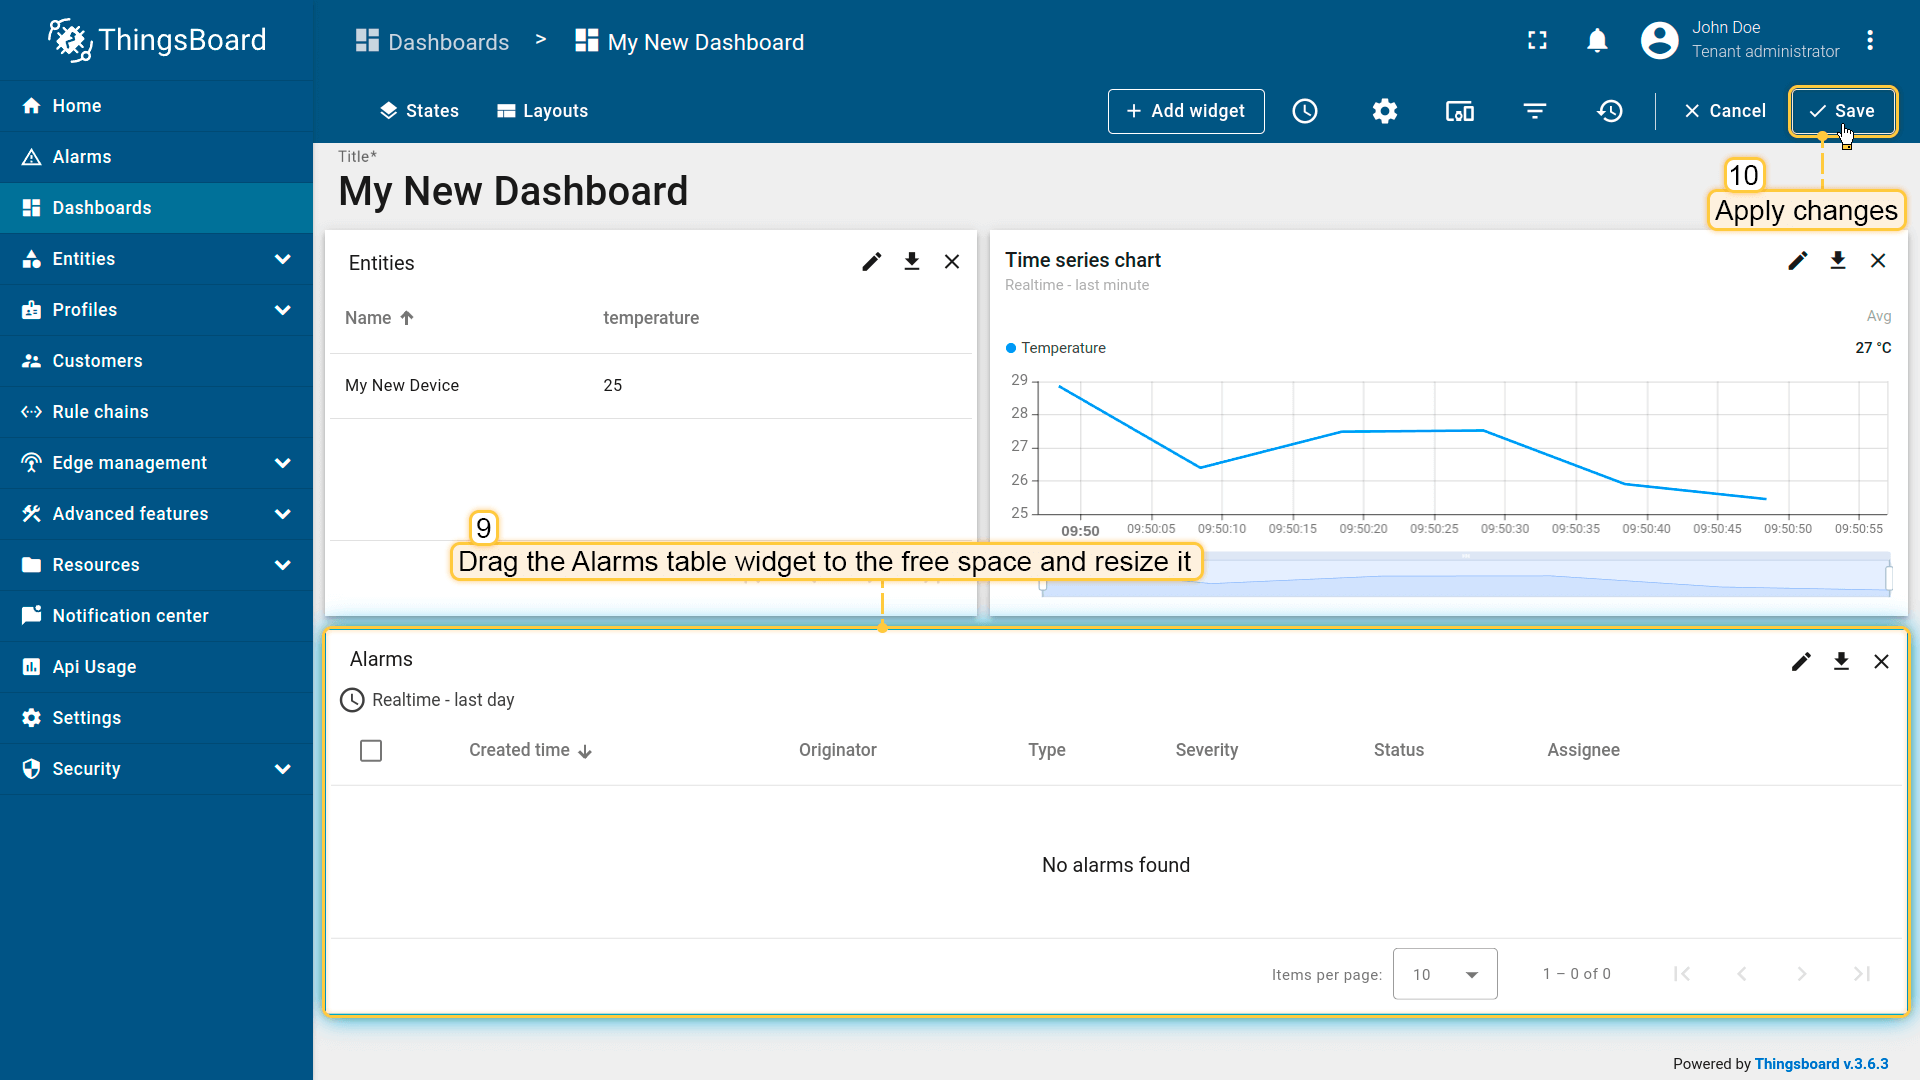Viewport: 1920px width, 1080px height.
Task: Open the notifications bell
Action: click(1597, 40)
